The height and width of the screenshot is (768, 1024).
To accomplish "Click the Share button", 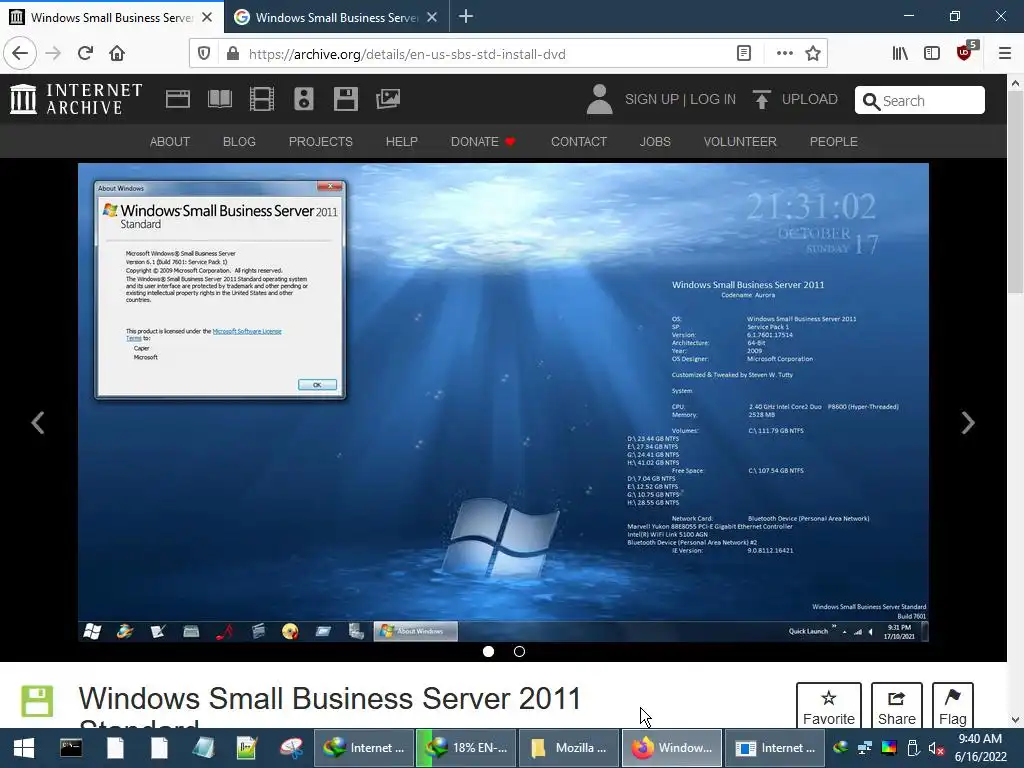I will (897, 707).
